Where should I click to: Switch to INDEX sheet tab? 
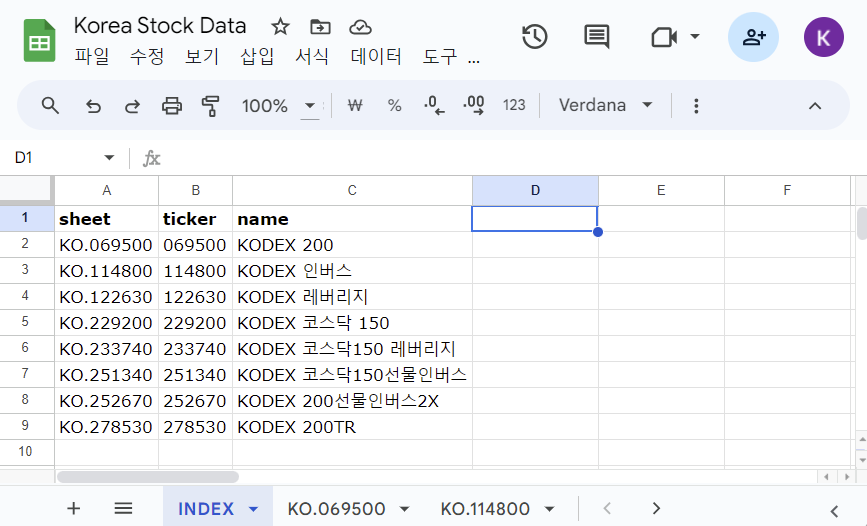[206, 509]
